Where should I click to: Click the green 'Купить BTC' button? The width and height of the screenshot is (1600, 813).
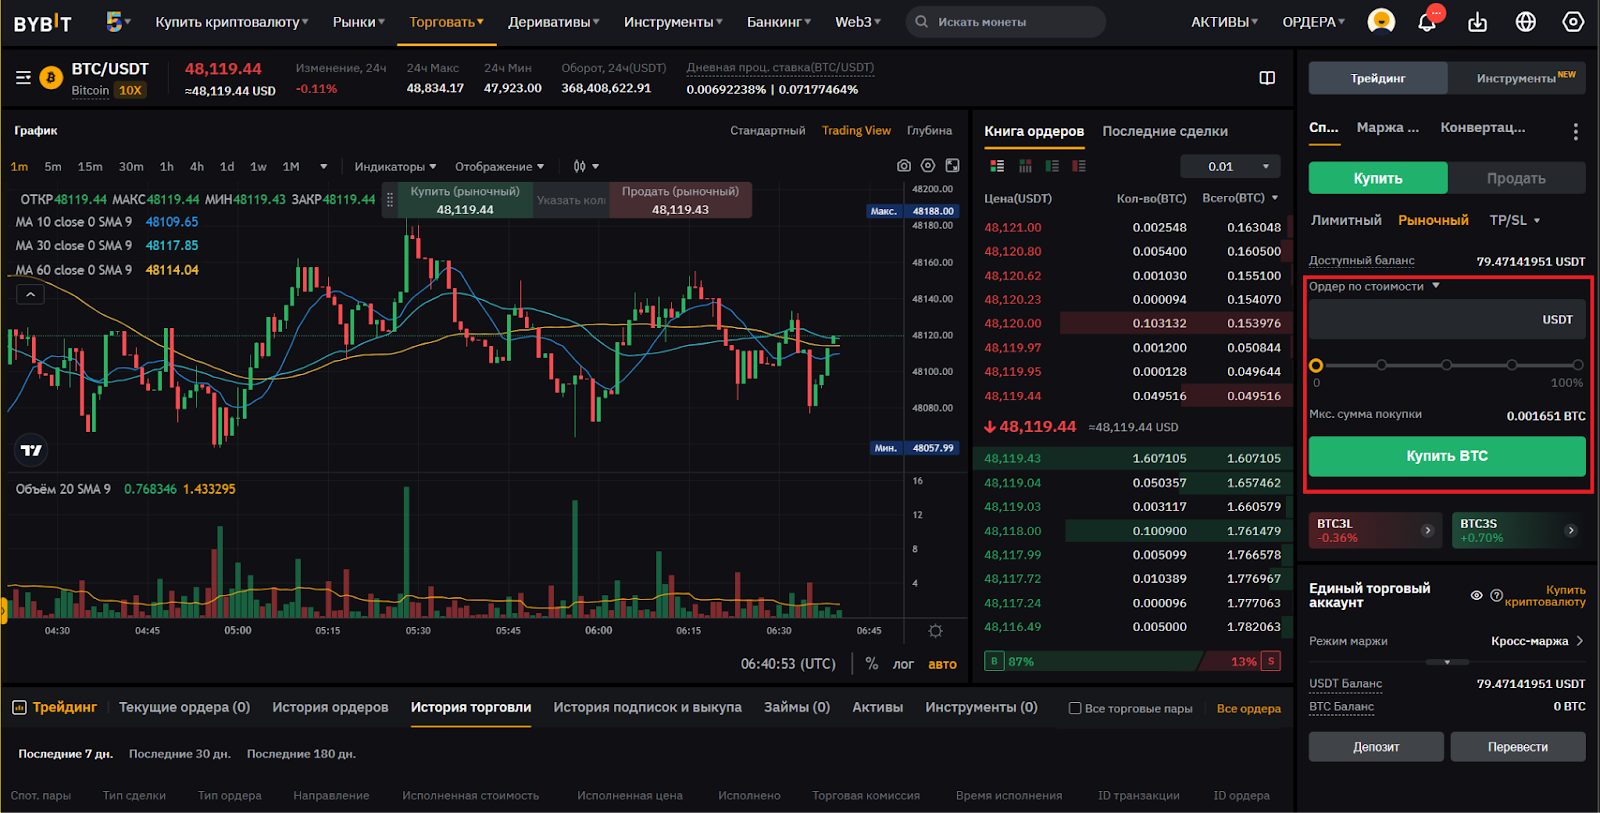pos(1447,456)
